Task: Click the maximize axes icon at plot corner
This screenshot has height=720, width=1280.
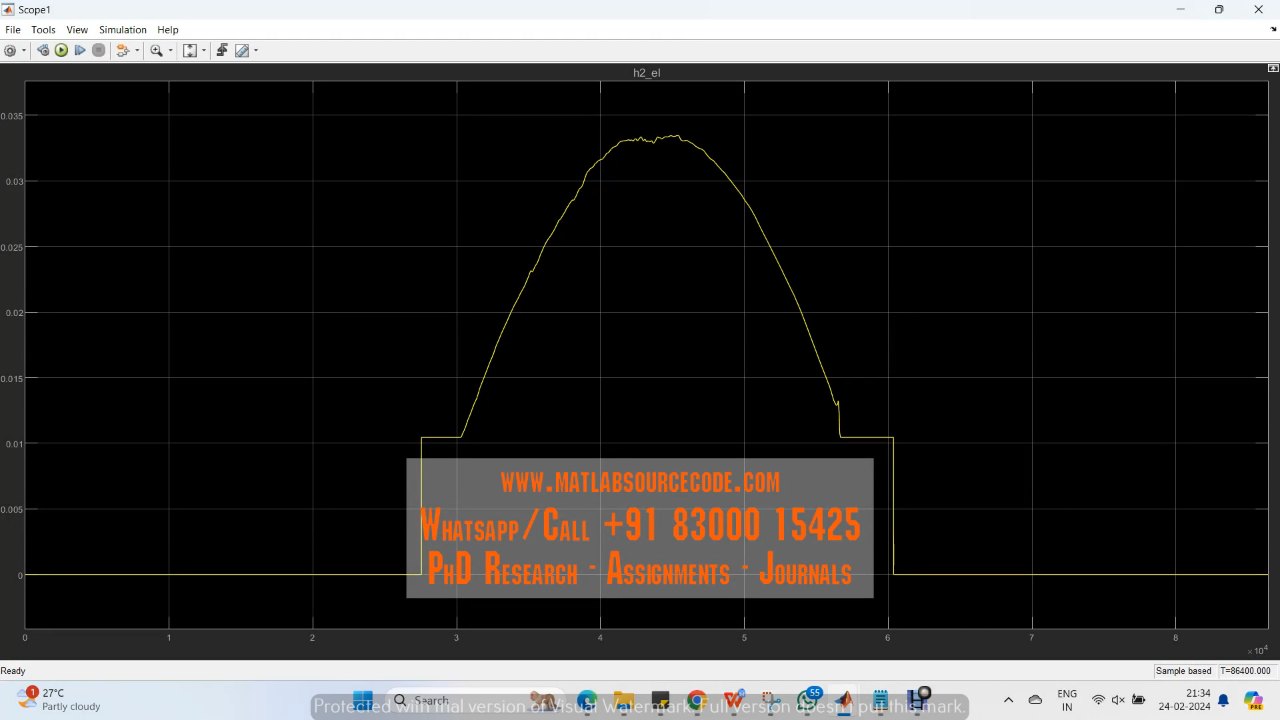Action: pos(1273,68)
